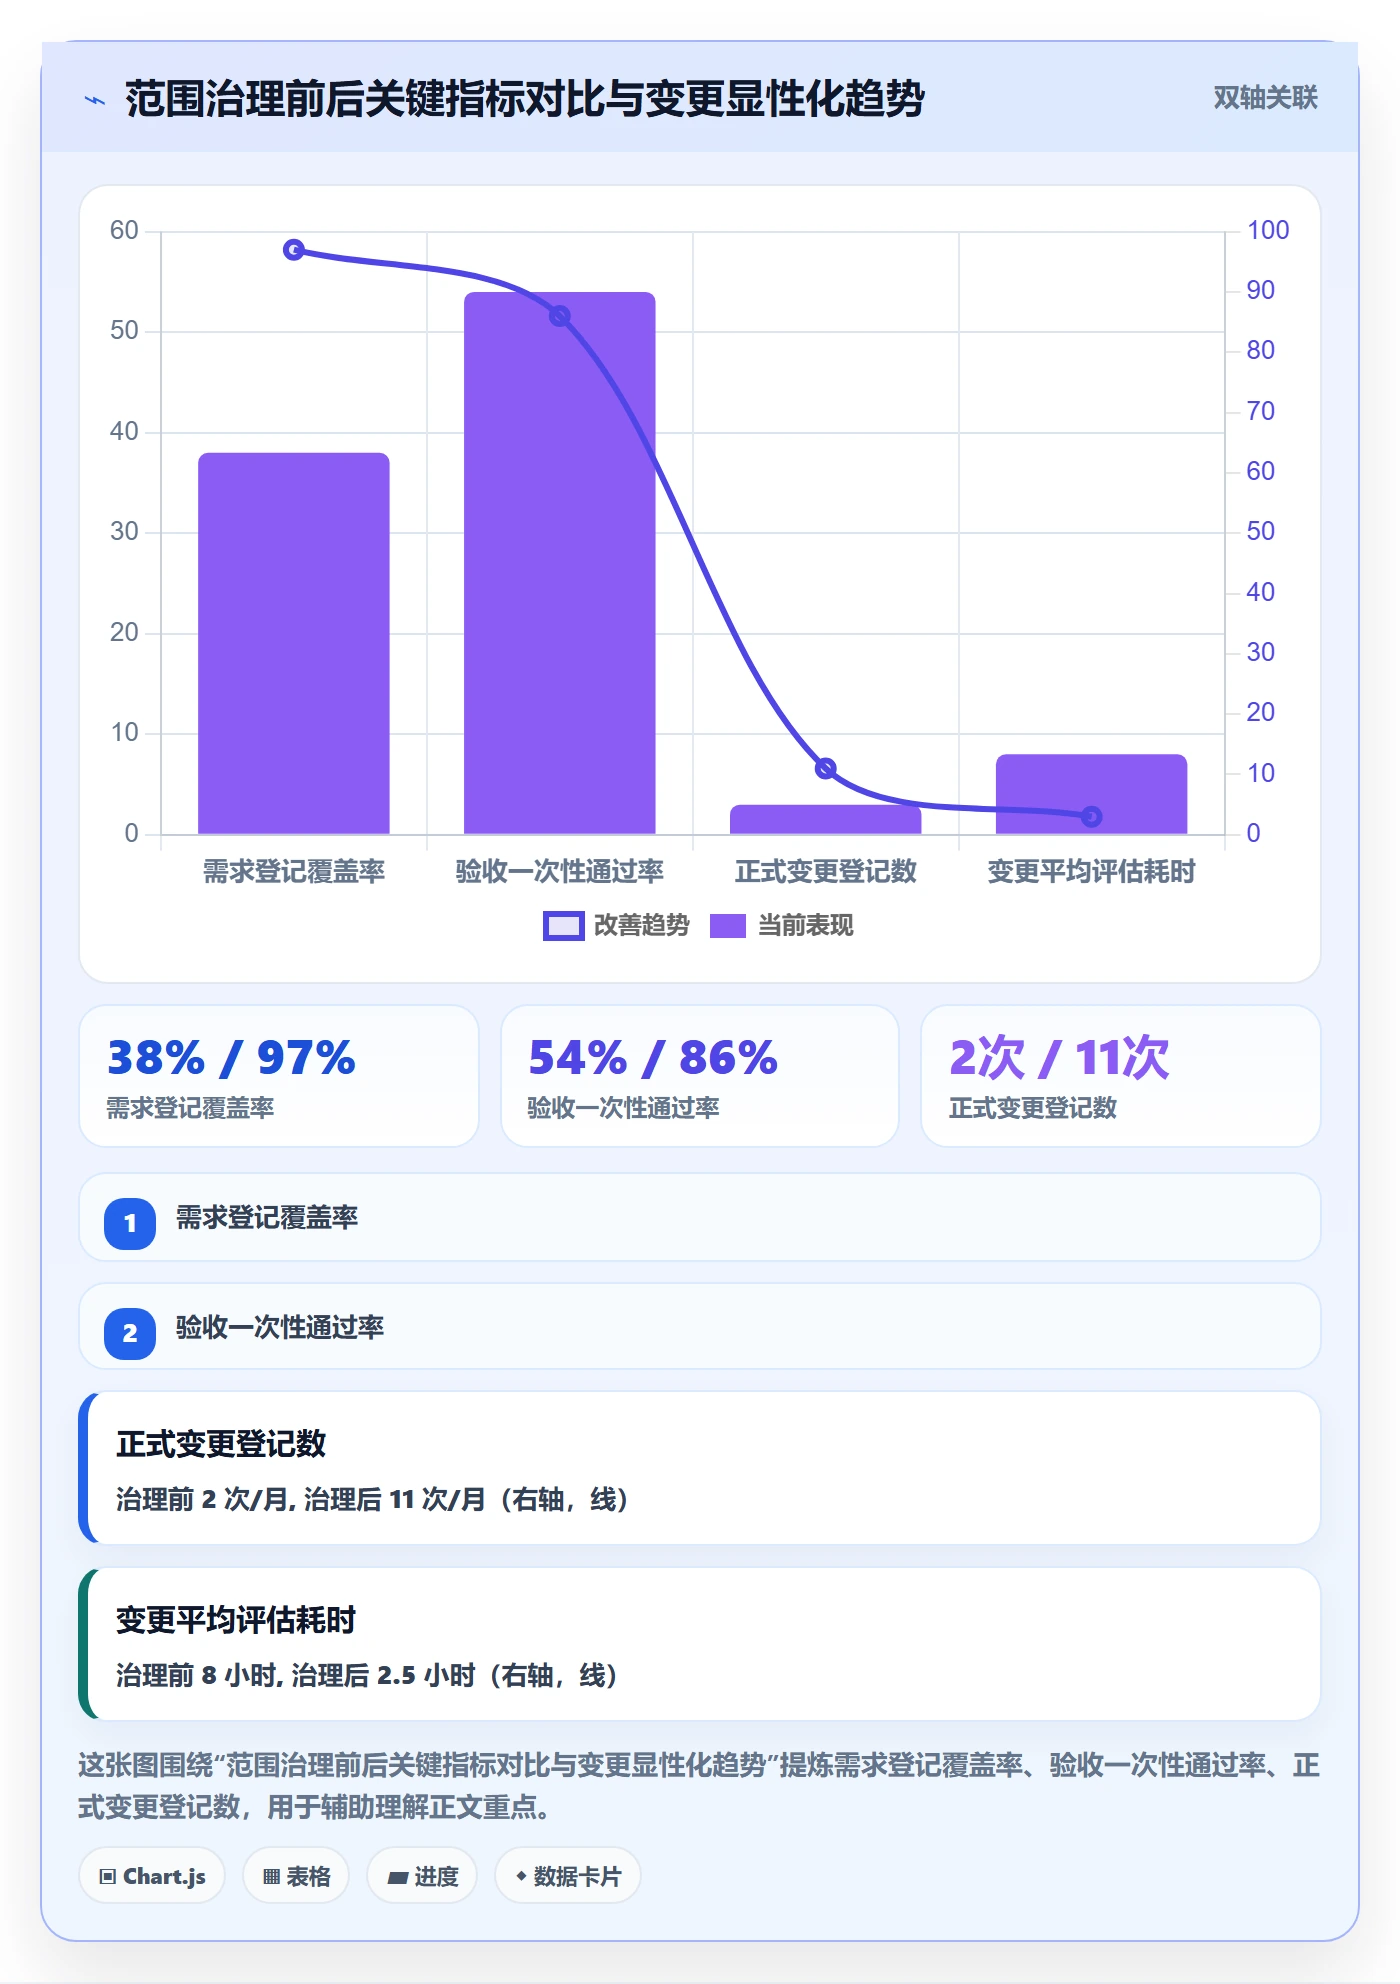The image size is (1400, 1984).
Task: Select the 变更平均评估耗时 bar in chart
Action: point(1092,794)
